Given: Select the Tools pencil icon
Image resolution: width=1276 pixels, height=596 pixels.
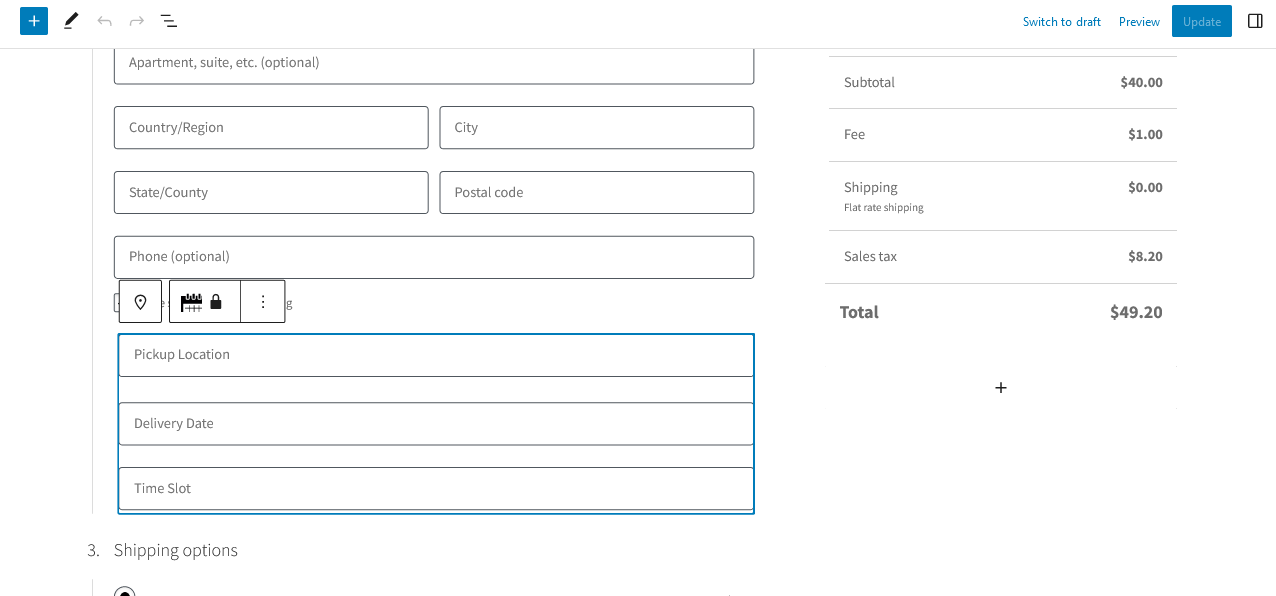Looking at the screenshot, I should [x=71, y=21].
